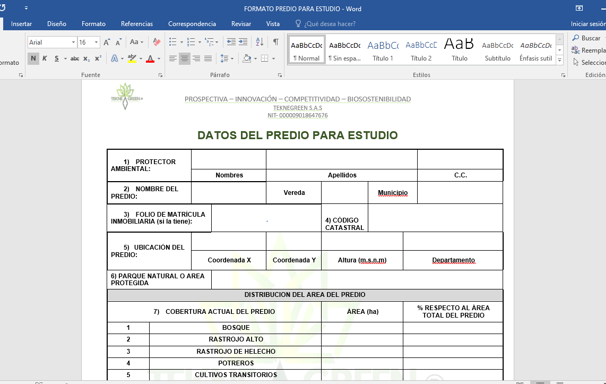Click the text effects icon
The height and width of the screenshot is (384, 606).
click(x=114, y=59)
